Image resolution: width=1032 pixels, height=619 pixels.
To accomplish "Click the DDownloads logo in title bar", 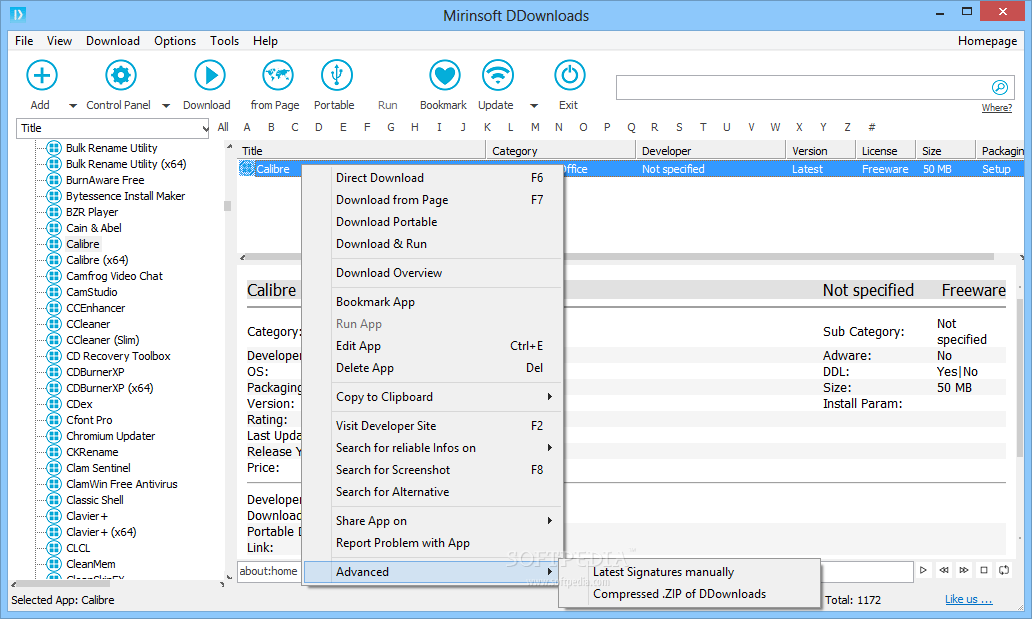I will 18,14.
